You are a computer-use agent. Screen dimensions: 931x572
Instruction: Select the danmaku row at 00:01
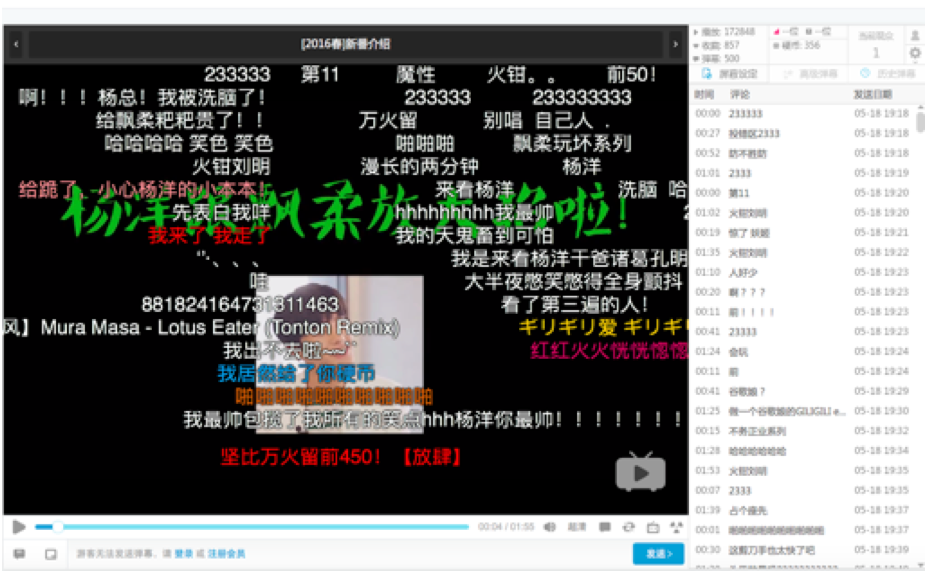803,530
